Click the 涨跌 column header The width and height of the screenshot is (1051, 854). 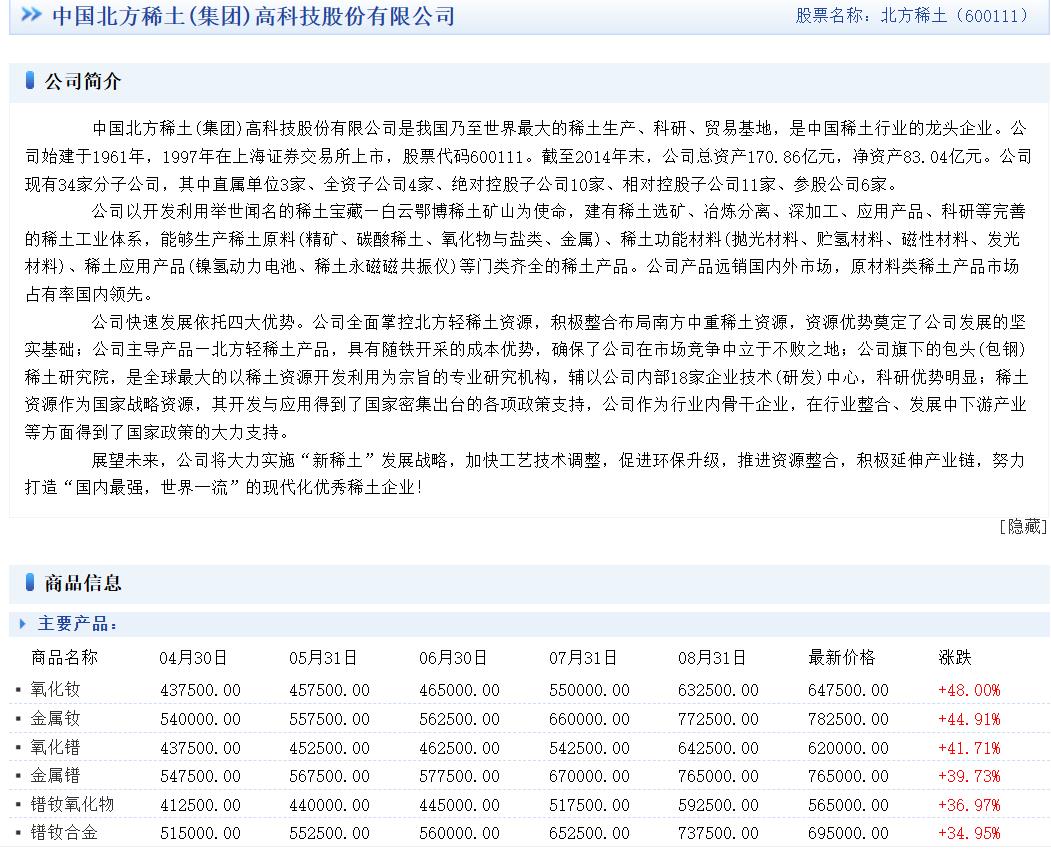(954, 658)
